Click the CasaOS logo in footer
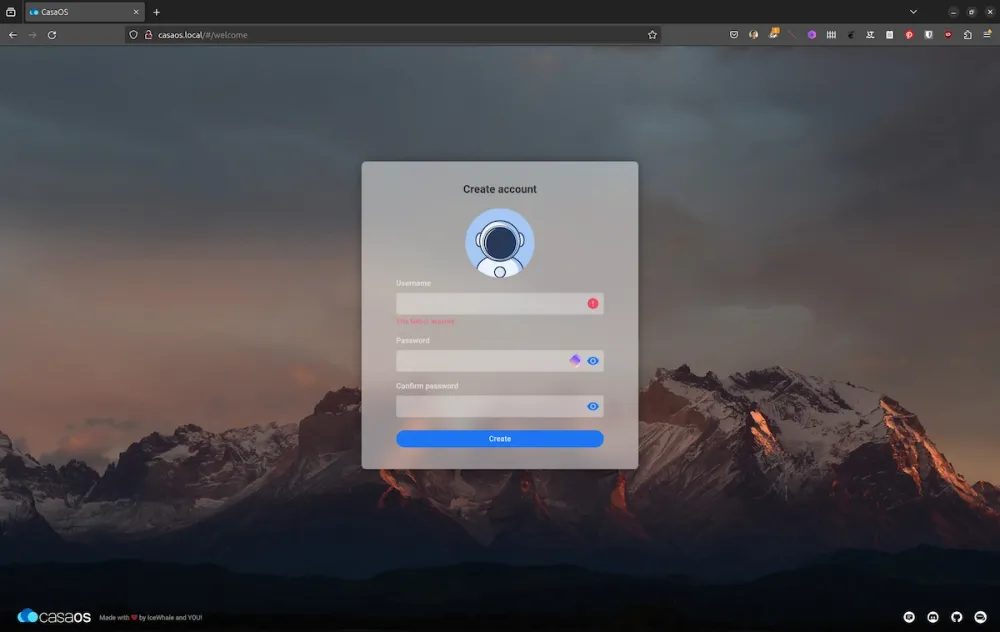The height and width of the screenshot is (632, 1000). click(54, 617)
